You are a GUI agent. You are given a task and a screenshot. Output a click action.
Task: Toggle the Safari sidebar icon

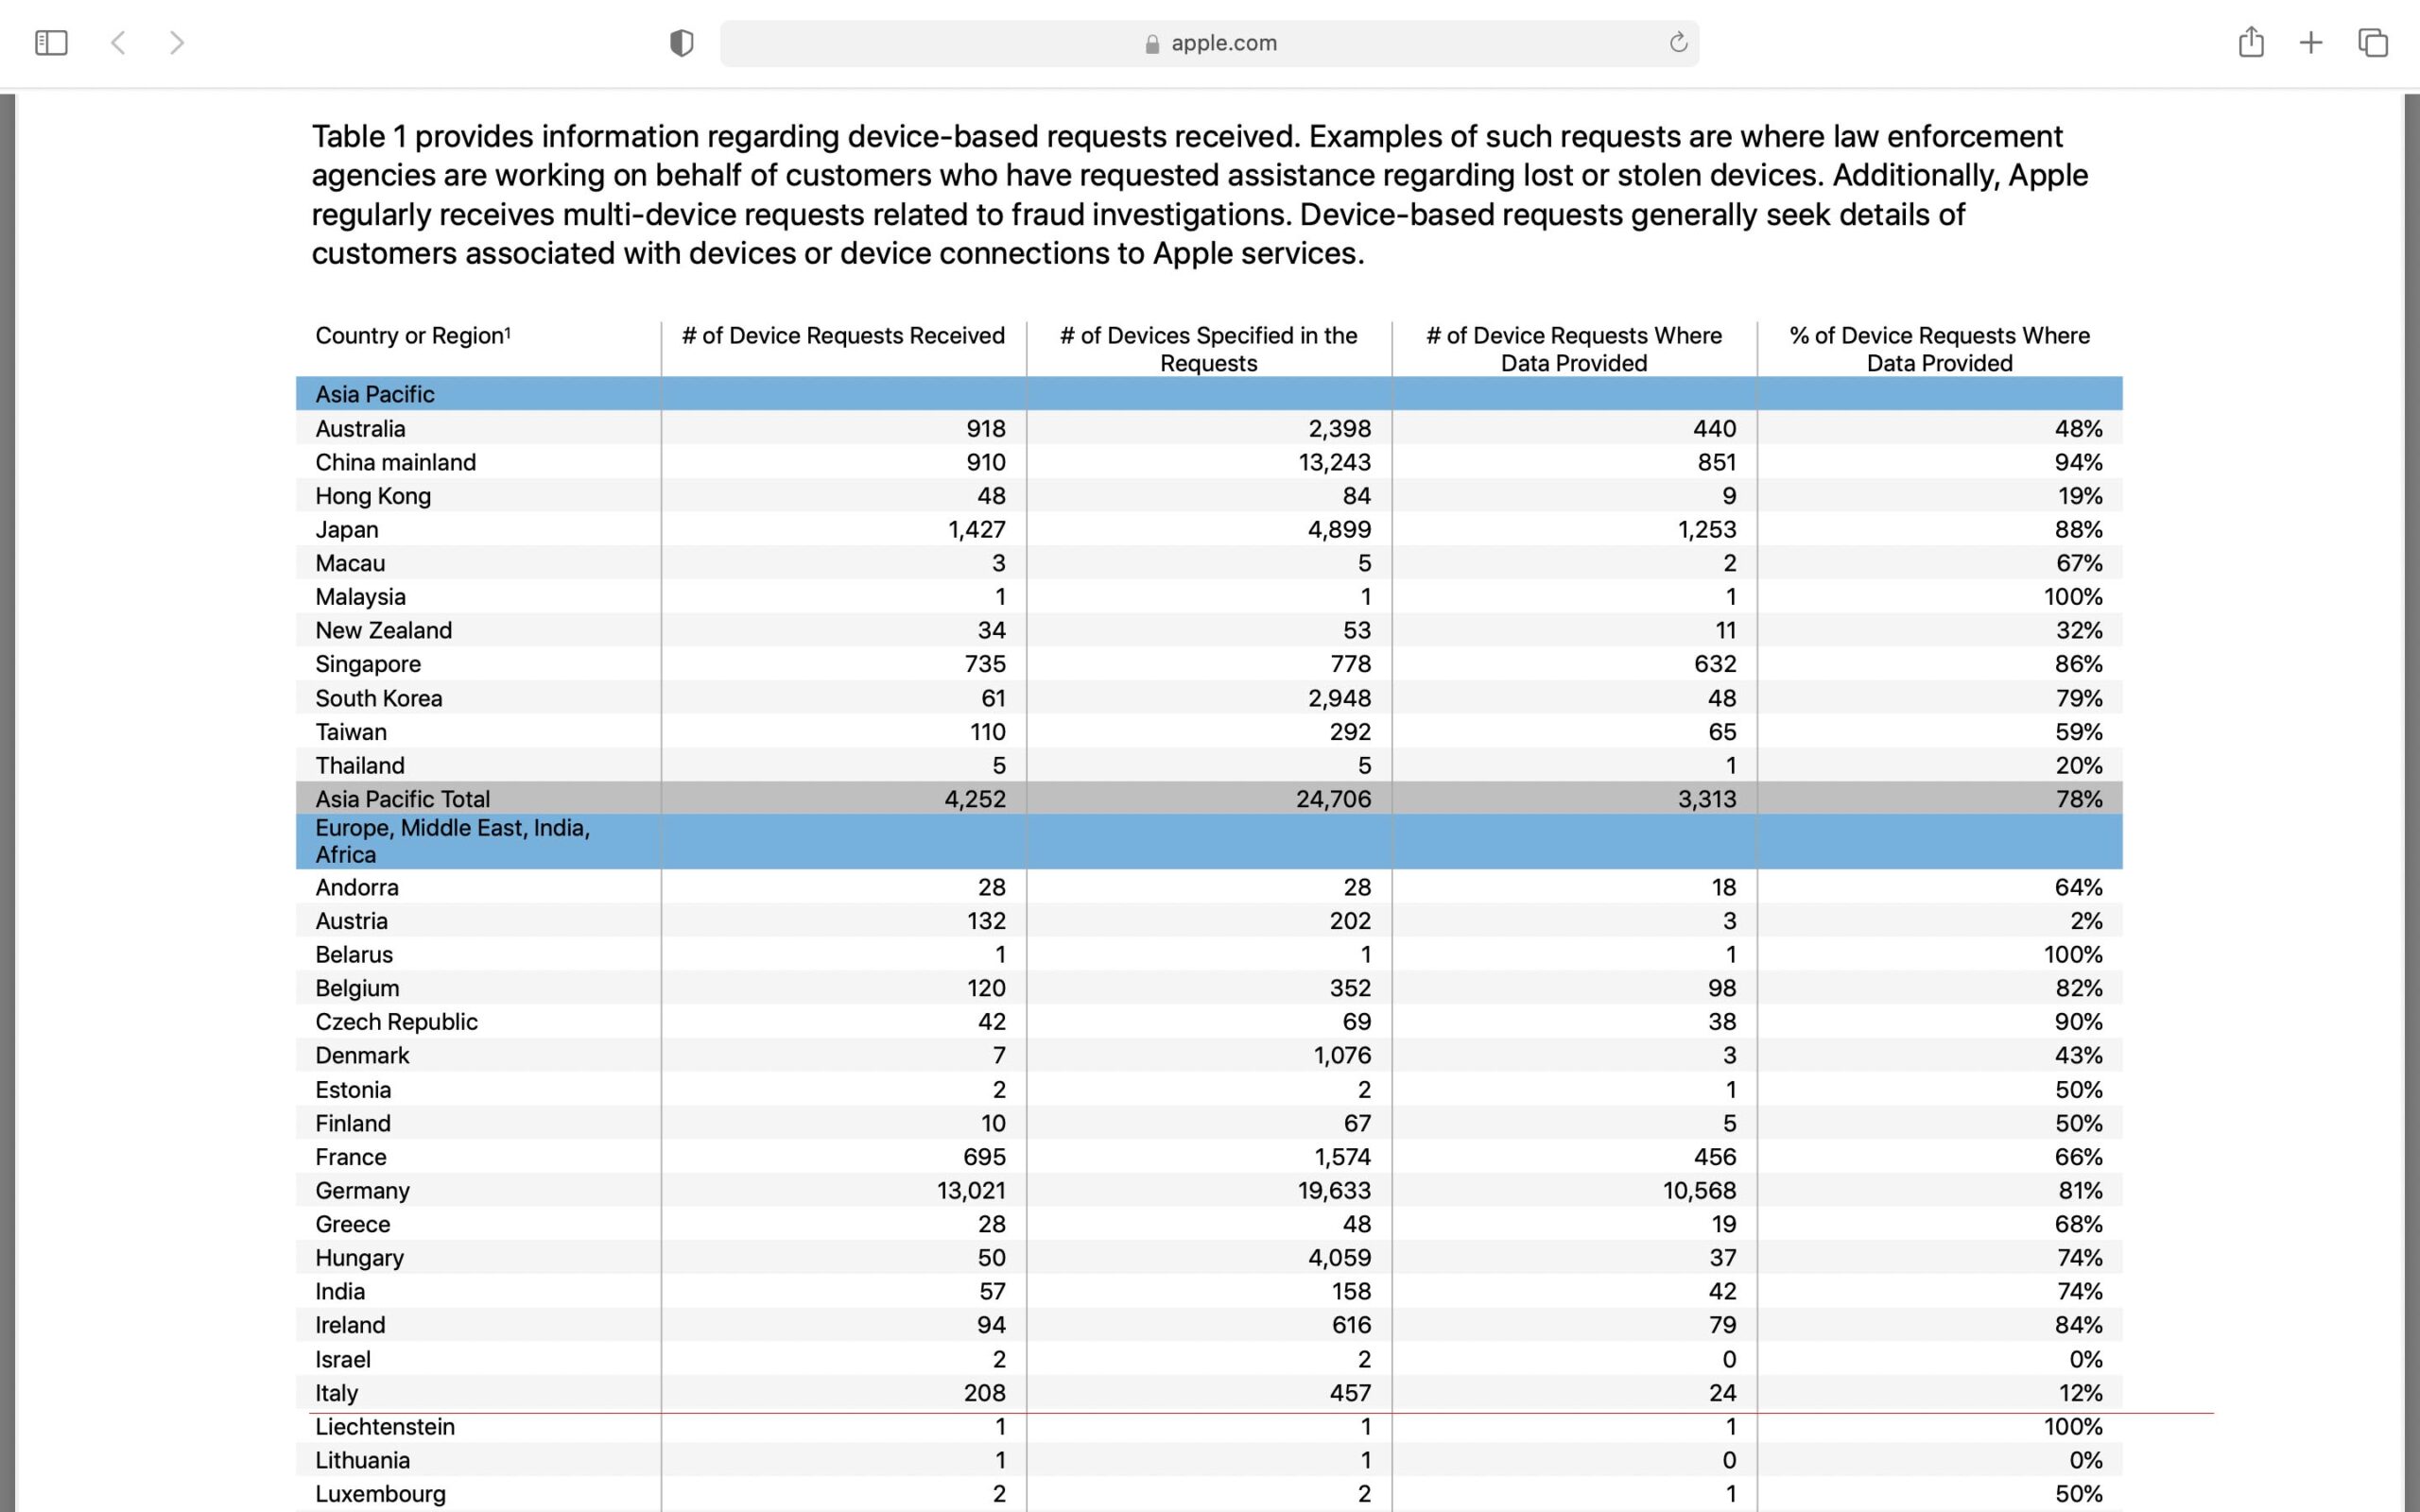tap(51, 43)
